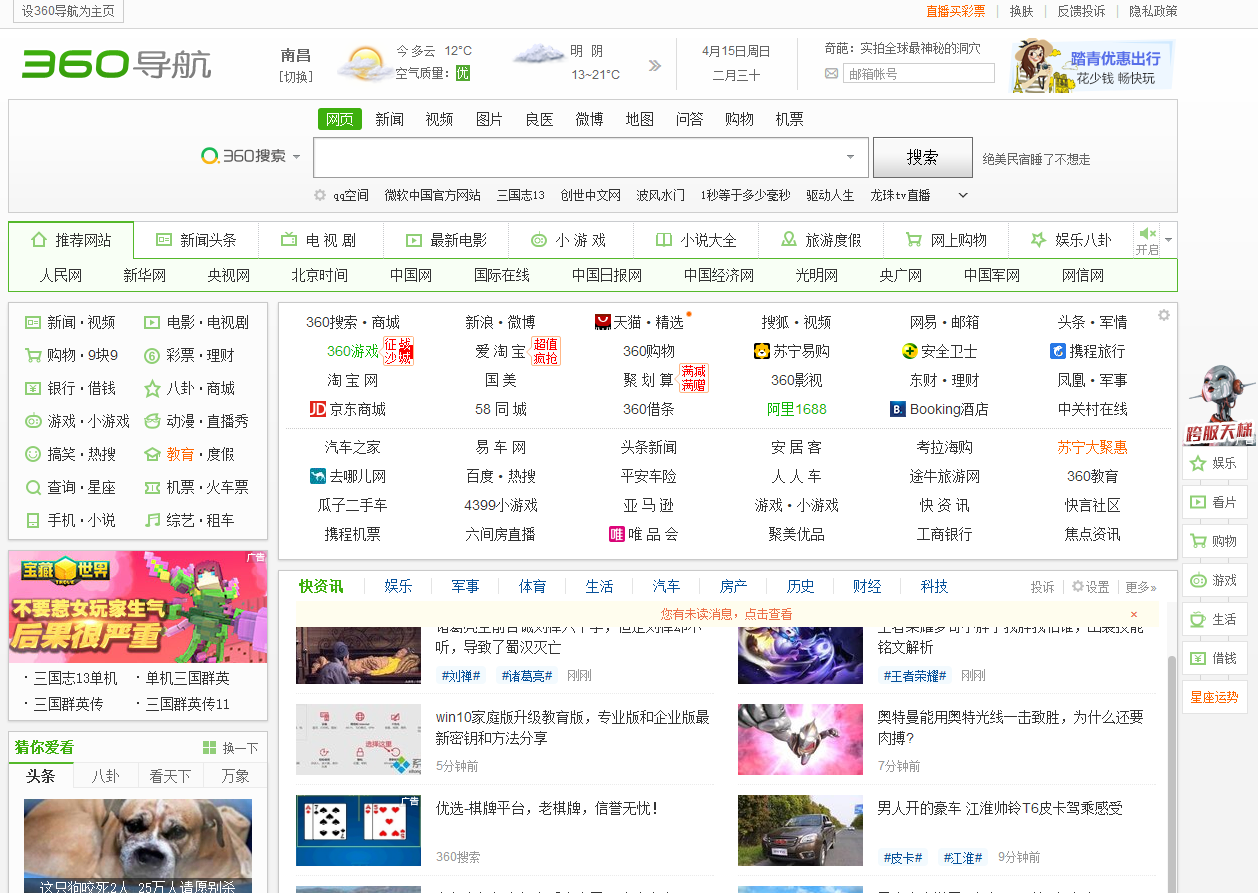Open 娱乐 in right floating sidebar
Viewport: 1258px width, 893px height.
pyautogui.click(x=1215, y=463)
